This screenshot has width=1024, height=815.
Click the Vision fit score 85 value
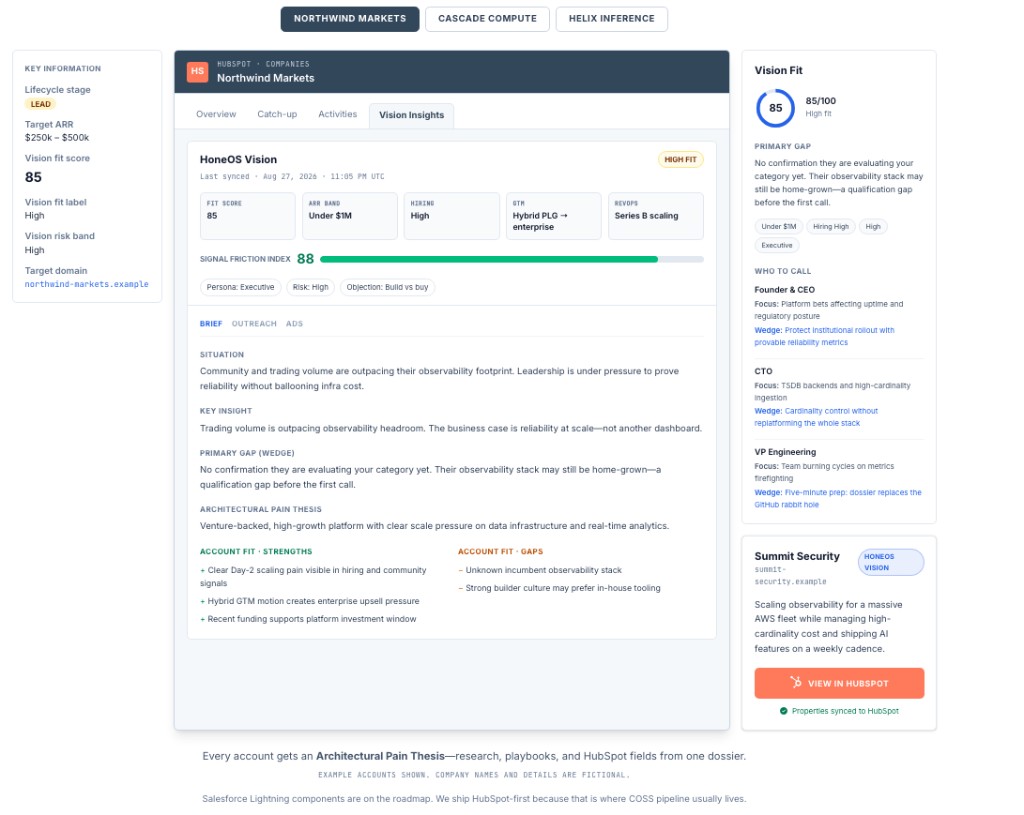click(x=33, y=178)
